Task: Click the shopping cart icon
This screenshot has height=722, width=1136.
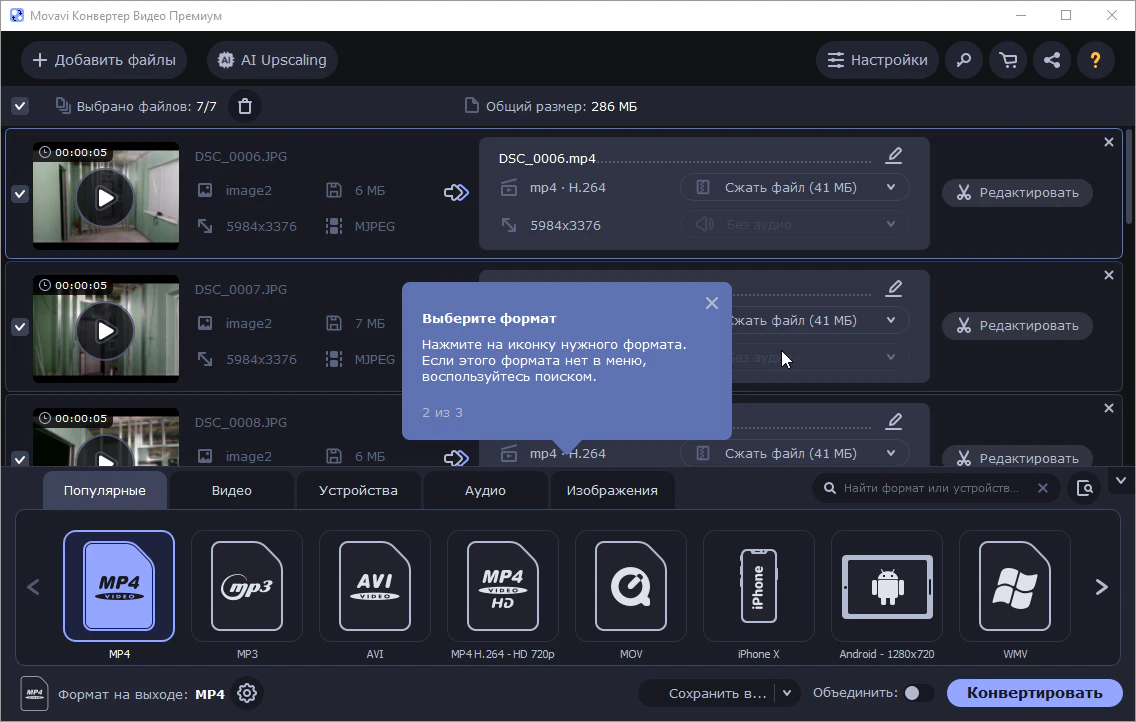Action: [x=1008, y=60]
